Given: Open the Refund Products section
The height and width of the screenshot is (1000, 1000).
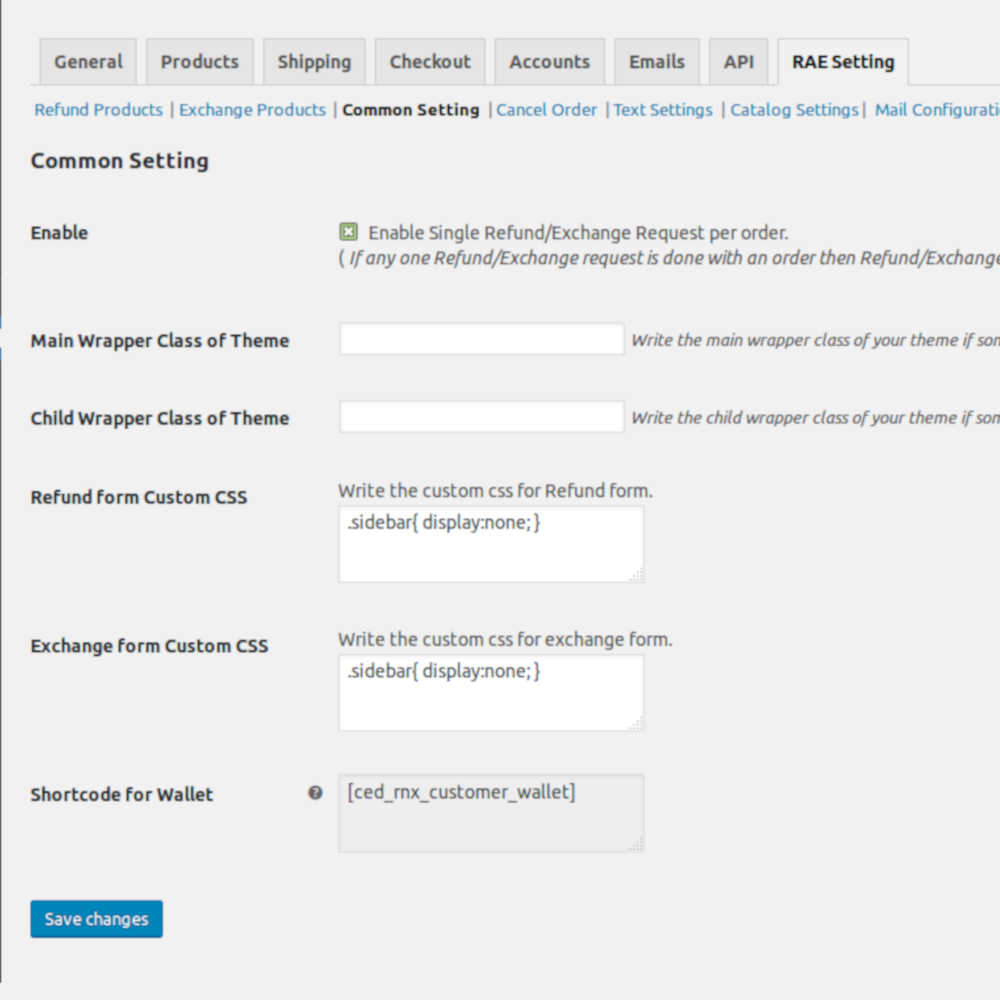Looking at the screenshot, I should coord(97,110).
